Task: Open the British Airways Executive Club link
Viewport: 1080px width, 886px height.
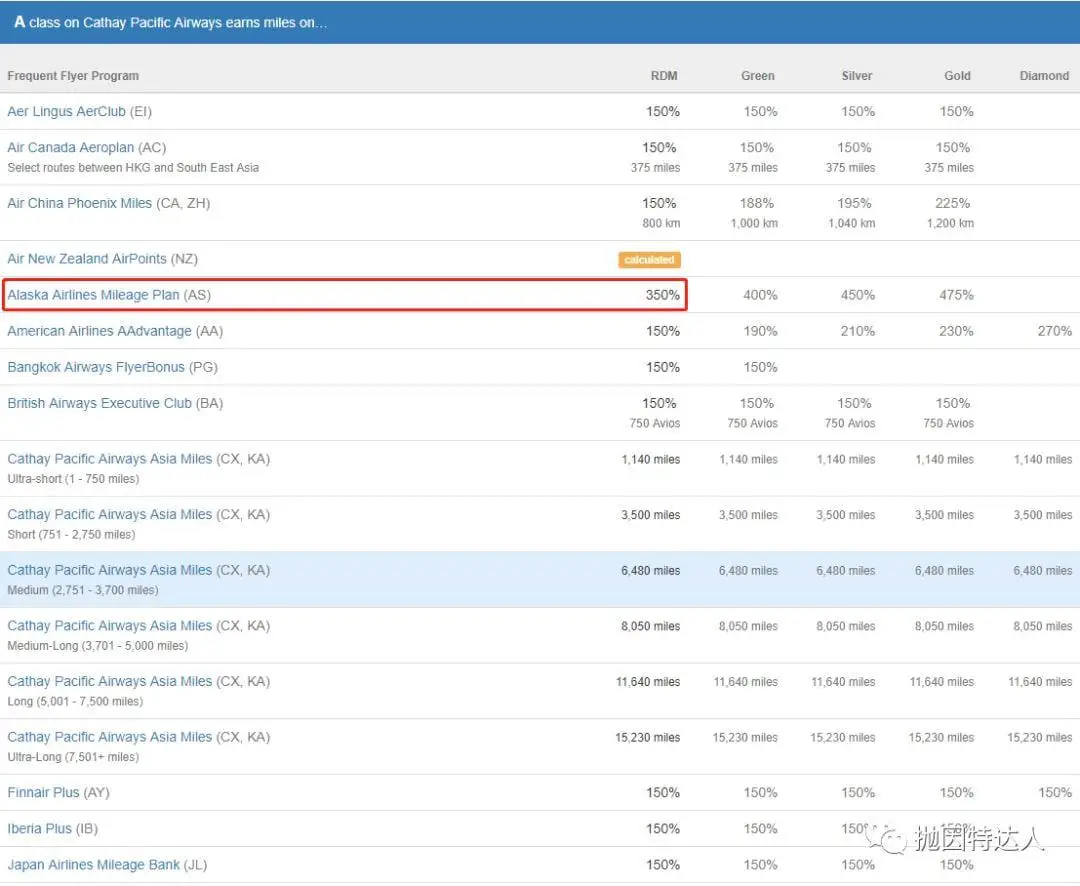Action: tap(100, 403)
